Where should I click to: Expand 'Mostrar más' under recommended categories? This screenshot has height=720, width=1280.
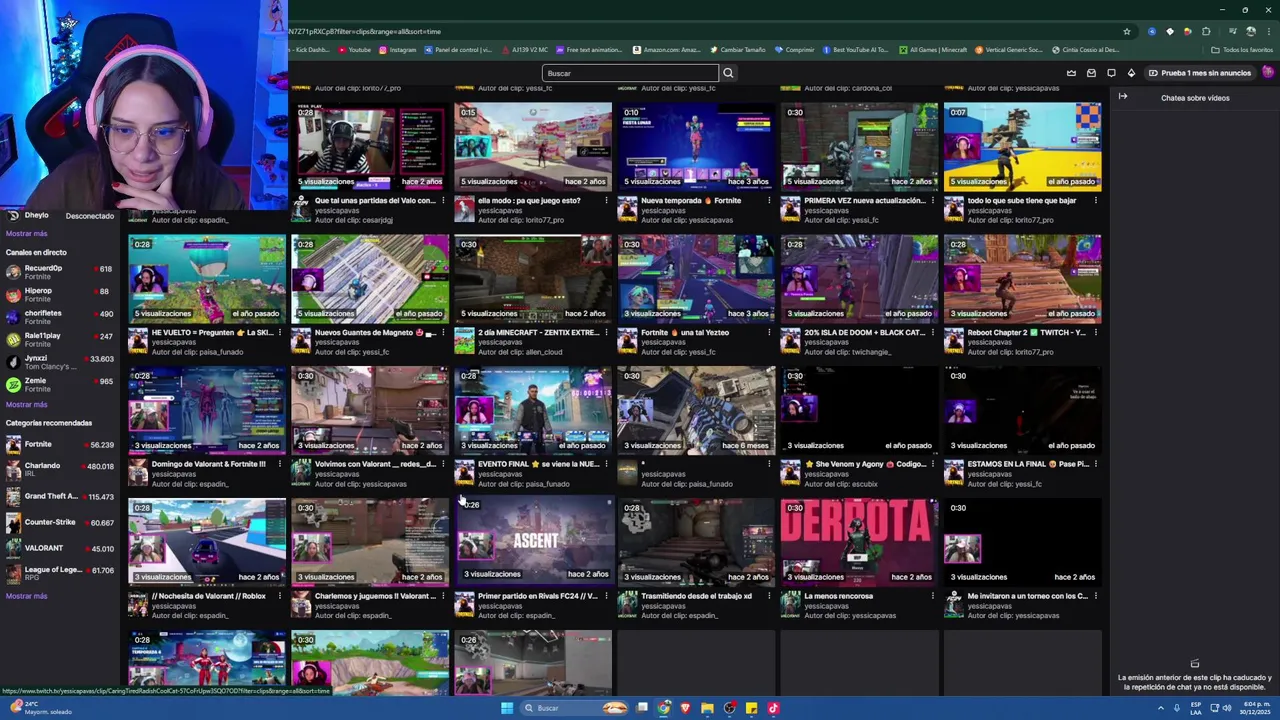point(27,596)
